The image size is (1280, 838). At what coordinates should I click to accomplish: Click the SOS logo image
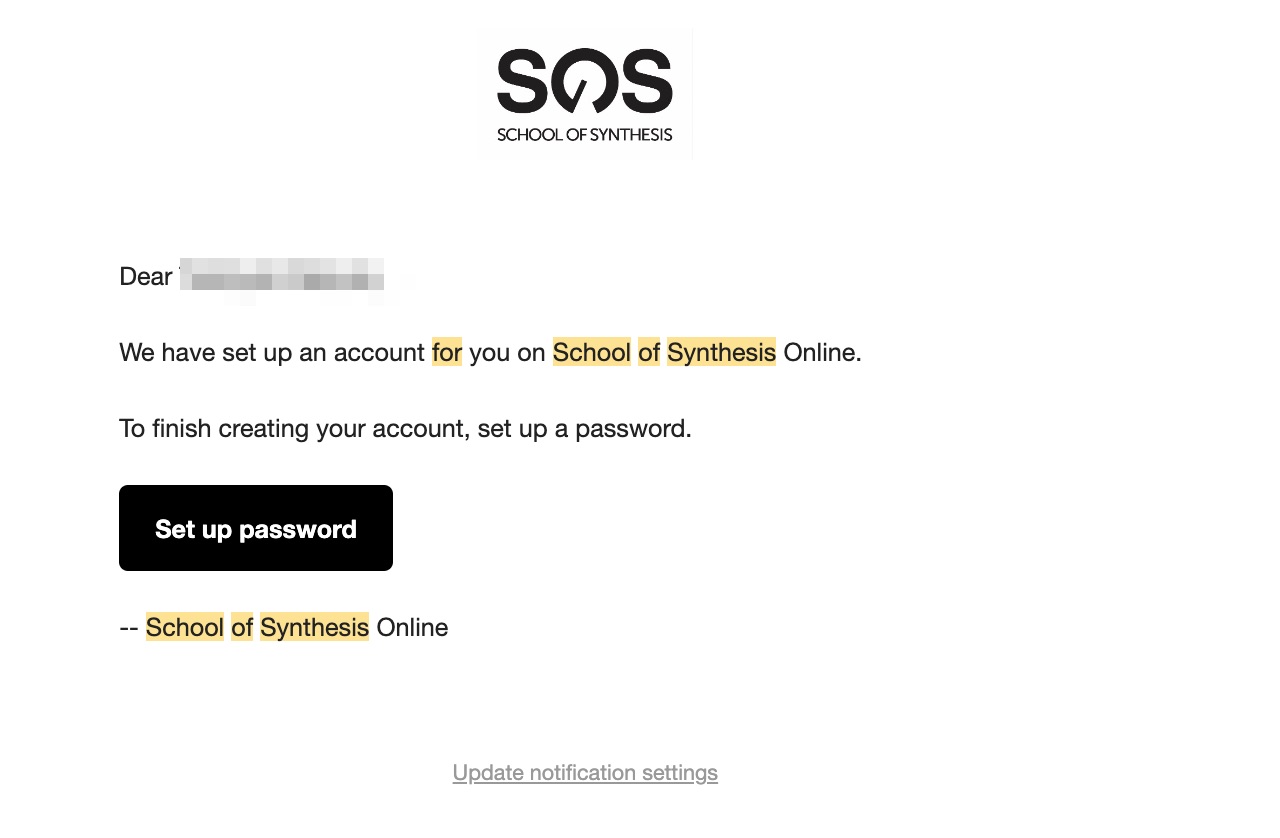(x=584, y=82)
